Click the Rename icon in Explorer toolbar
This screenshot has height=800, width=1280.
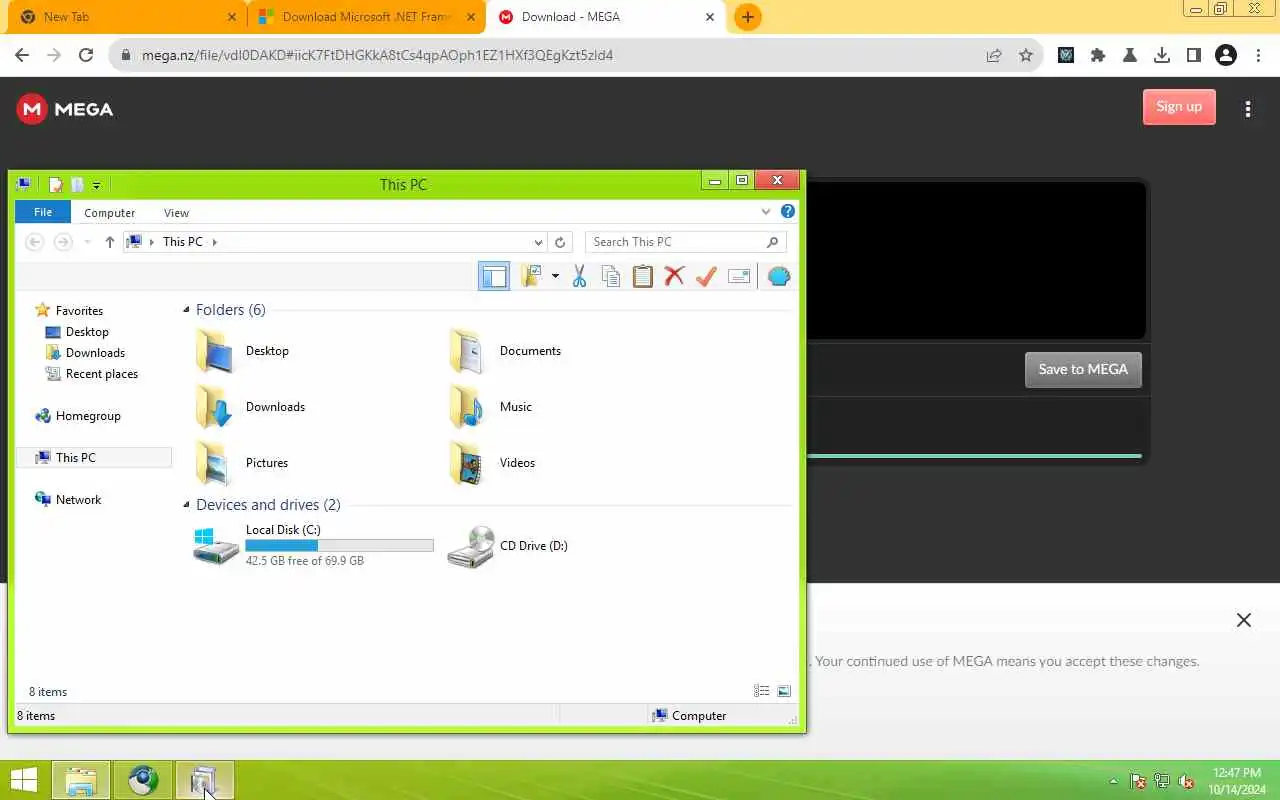(x=739, y=276)
